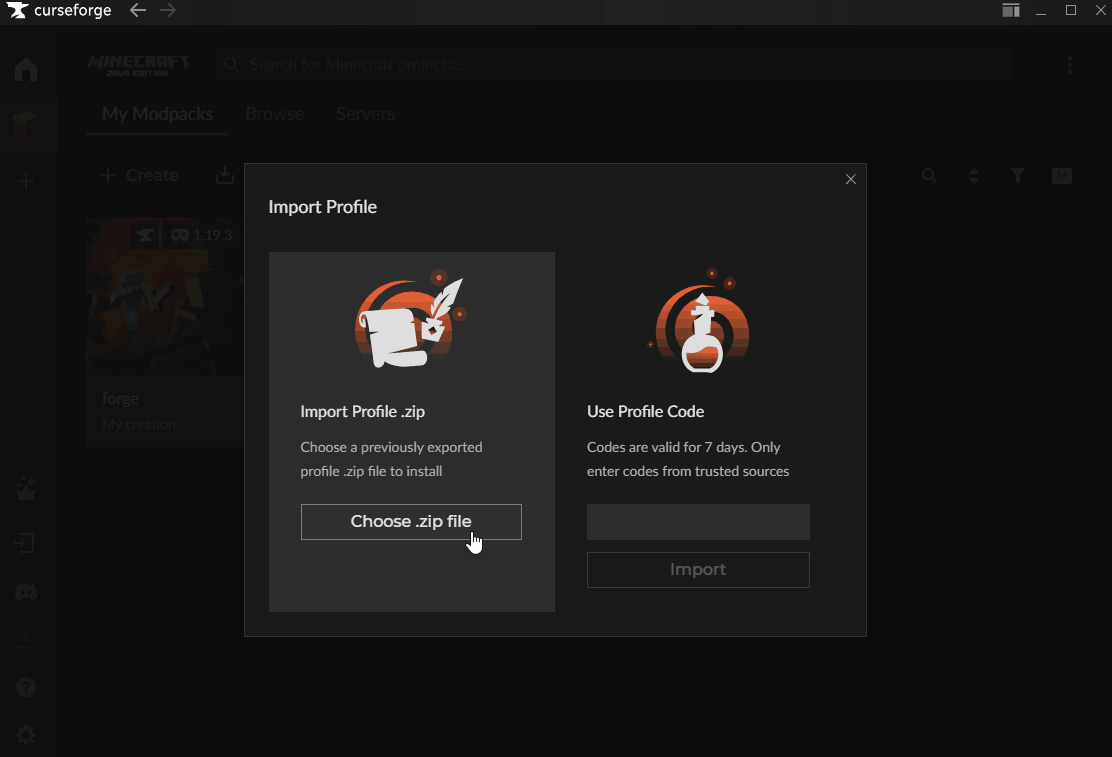This screenshot has width=1112, height=757.
Task: Open the premium crown icon in sidebar
Action: [26, 488]
